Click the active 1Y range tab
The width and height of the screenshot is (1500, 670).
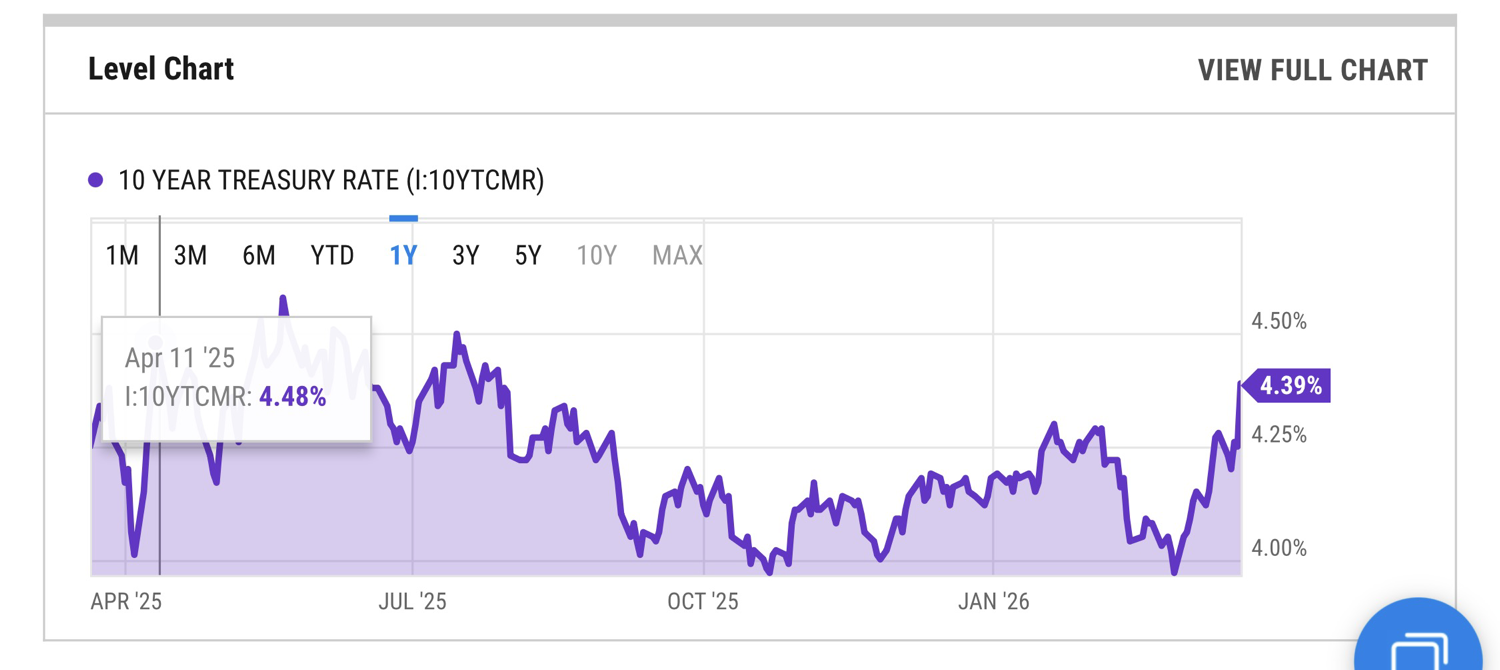[403, 256]
